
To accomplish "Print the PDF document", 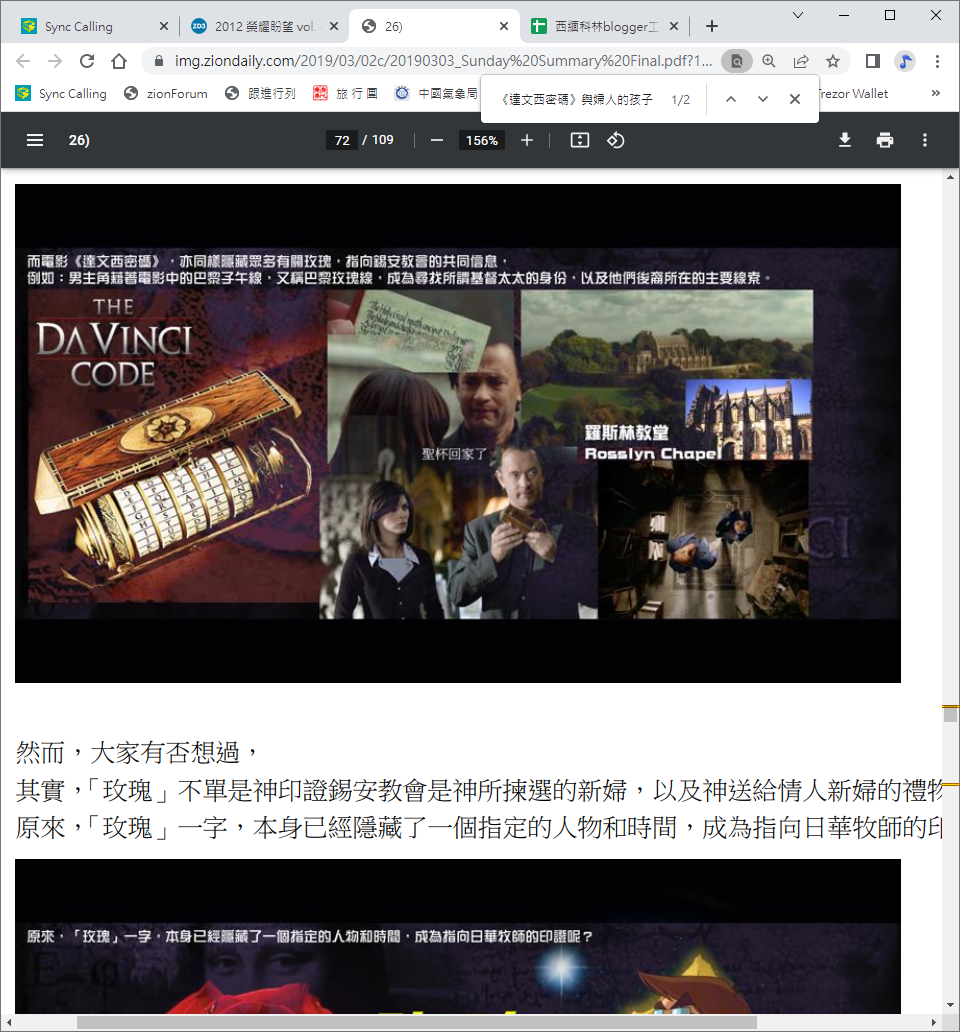I will tap(885, 140).
